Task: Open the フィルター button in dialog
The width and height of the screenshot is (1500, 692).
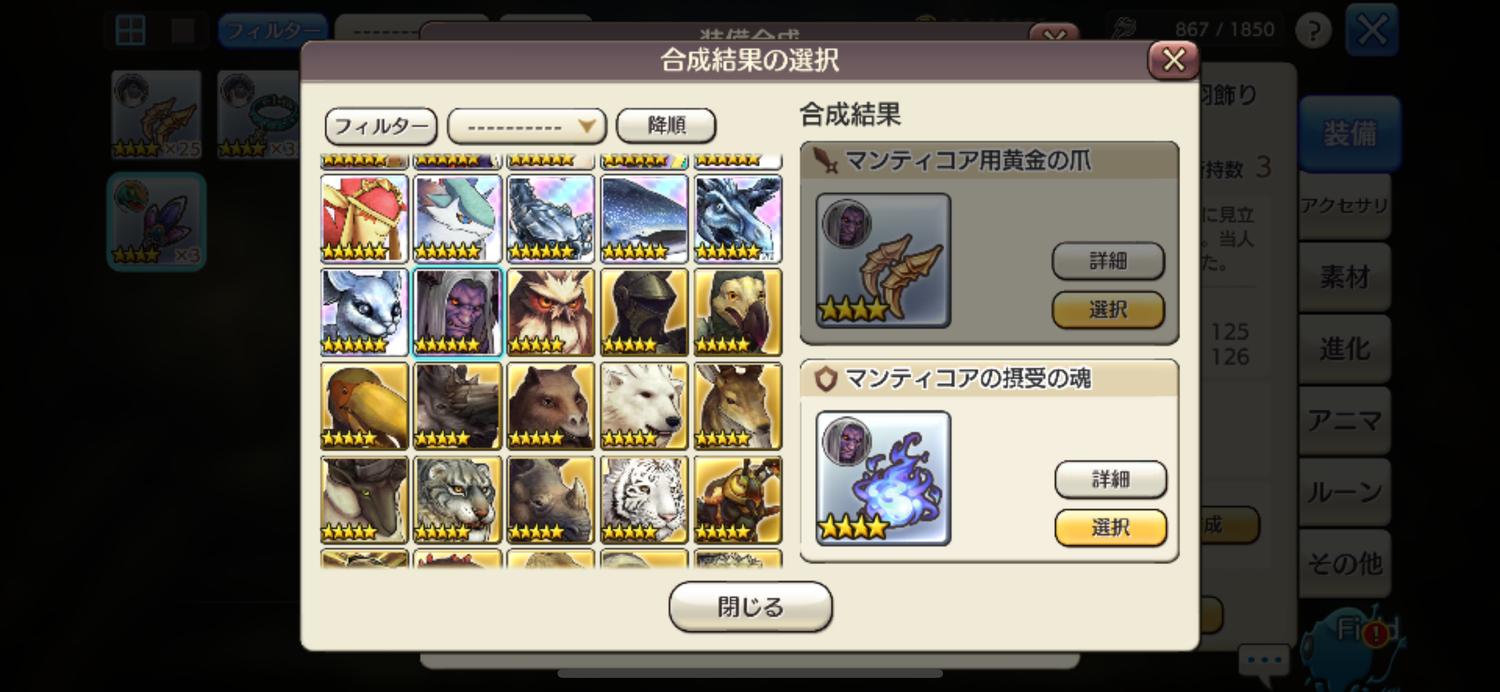Action: click(x=381, y=126)
